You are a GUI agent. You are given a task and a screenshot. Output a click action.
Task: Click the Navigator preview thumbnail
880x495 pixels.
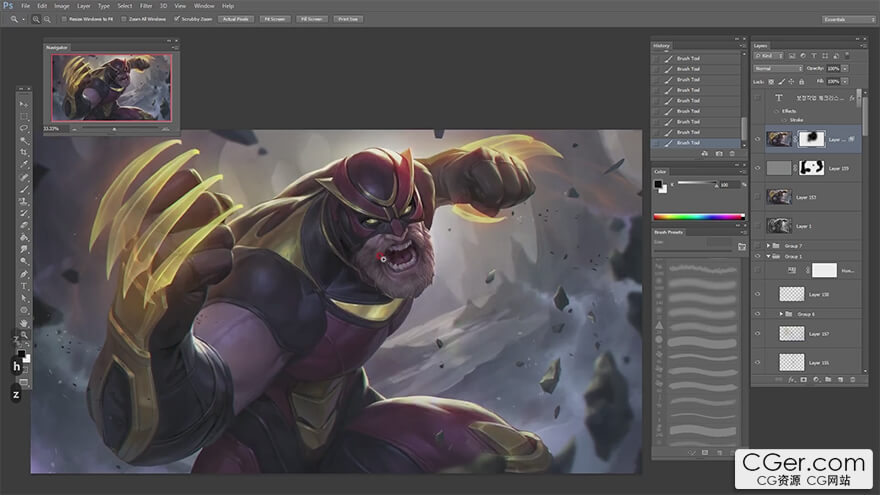tap(111, 86)
